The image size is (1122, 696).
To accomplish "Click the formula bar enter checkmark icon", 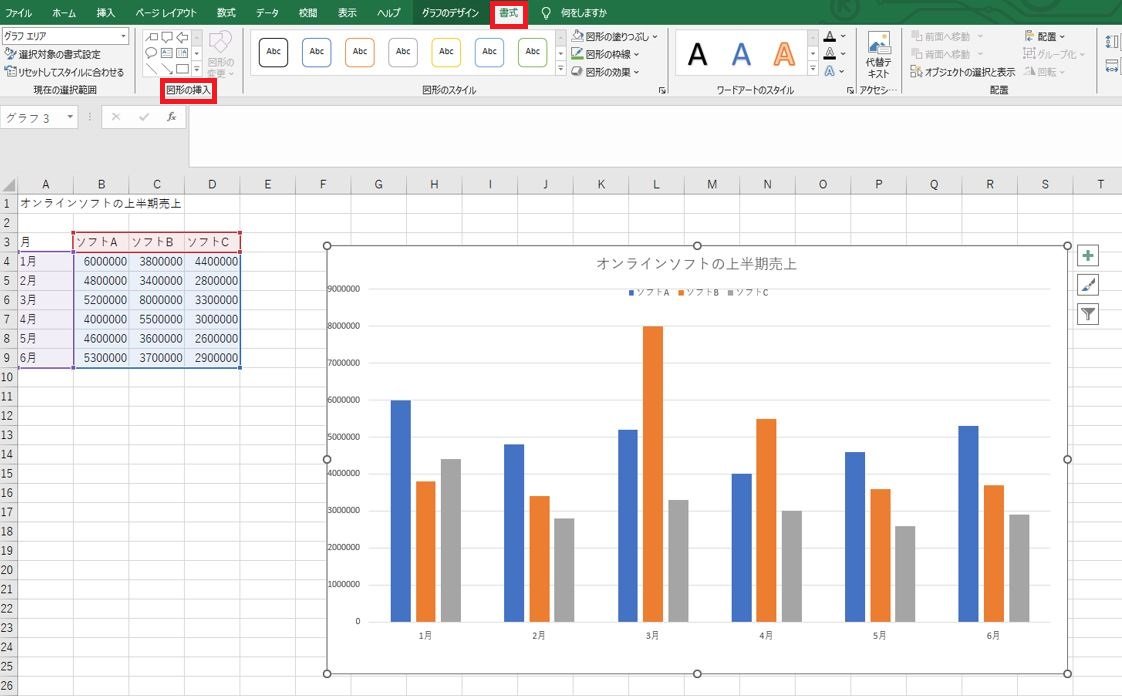I will (144, 117).
